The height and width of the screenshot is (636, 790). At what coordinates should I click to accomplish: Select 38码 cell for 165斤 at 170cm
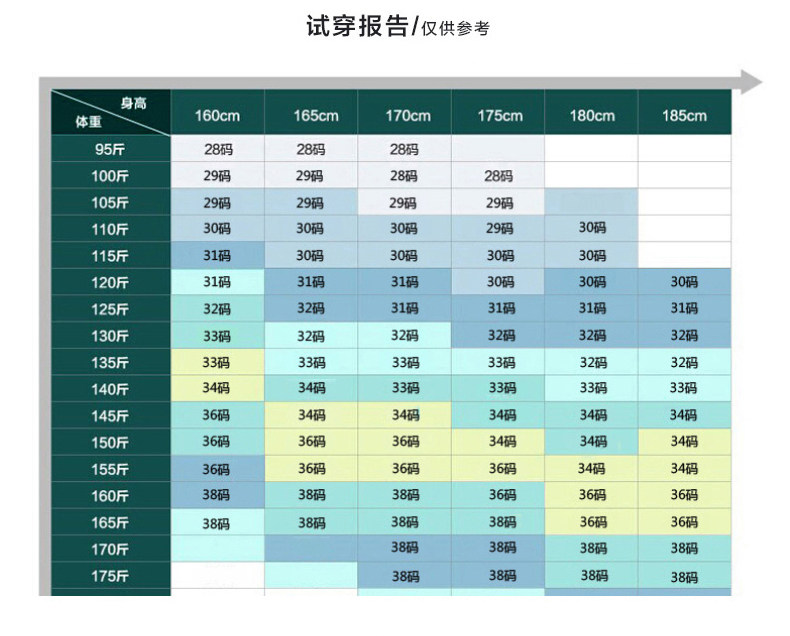pyautogui.click(x=405, y=522)
